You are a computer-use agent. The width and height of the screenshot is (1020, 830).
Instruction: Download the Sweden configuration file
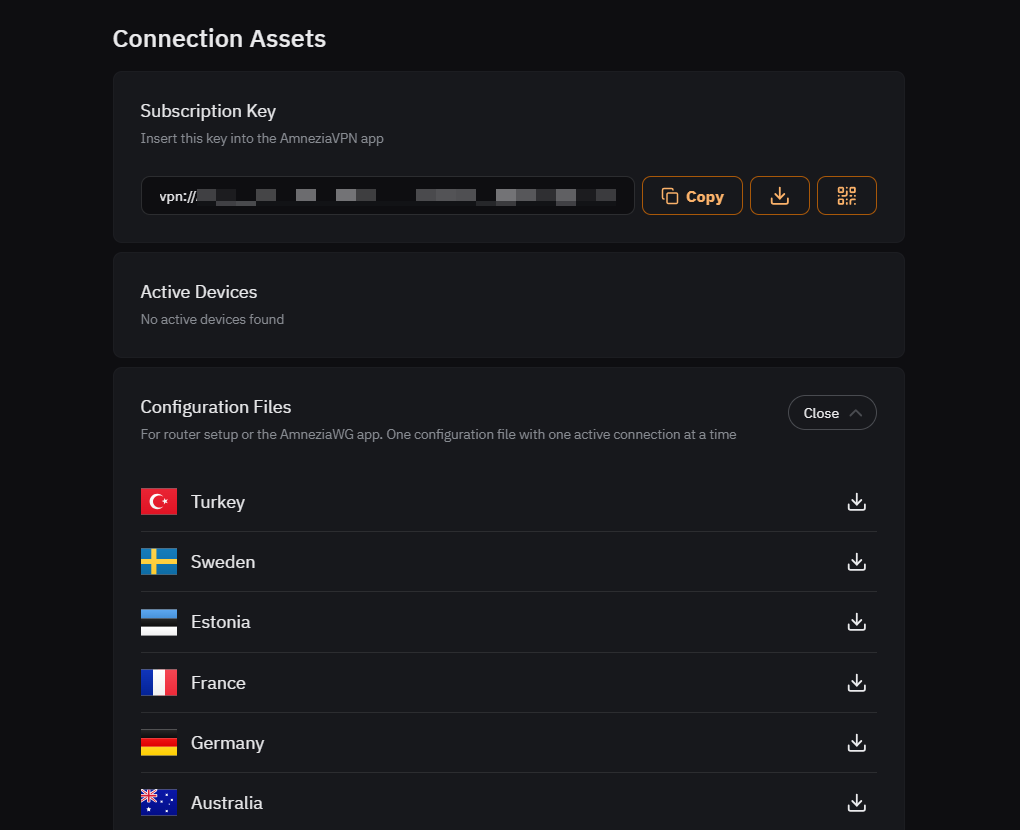pos(856,562)
